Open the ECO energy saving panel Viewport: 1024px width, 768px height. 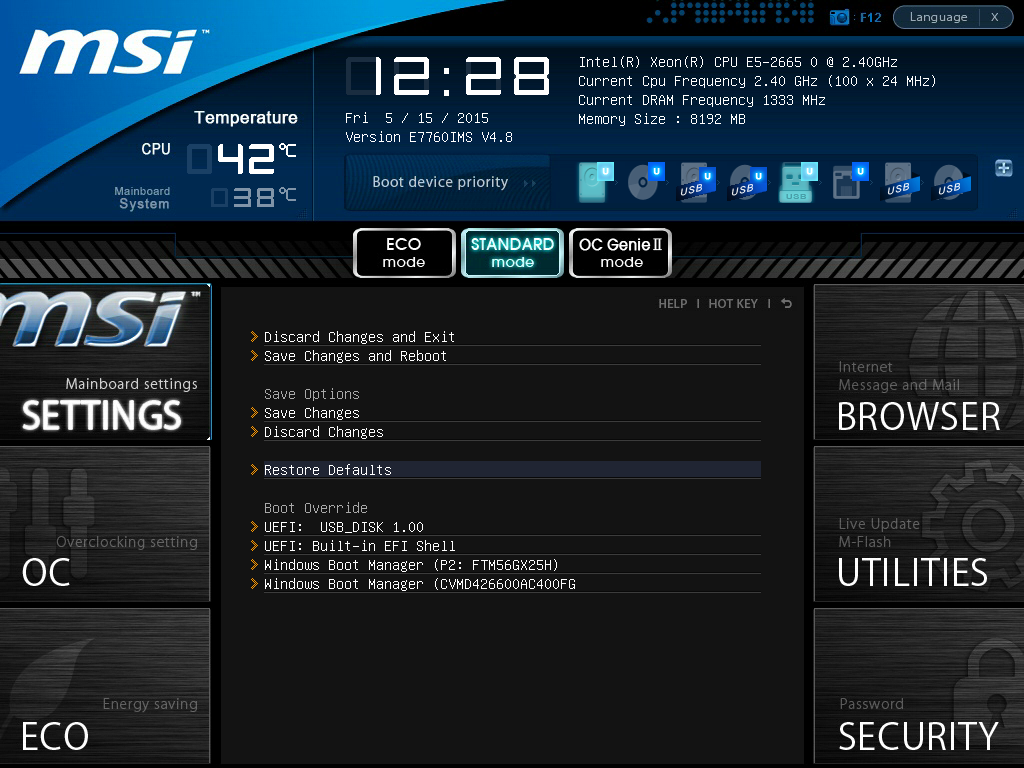coord(105,686)
